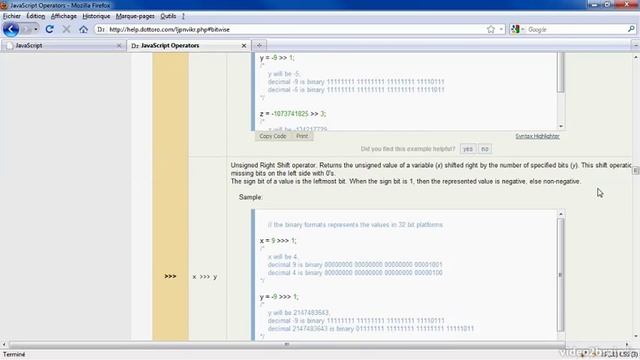Click the >>> operator cell

pyautogui.click(x=170, y=276)
